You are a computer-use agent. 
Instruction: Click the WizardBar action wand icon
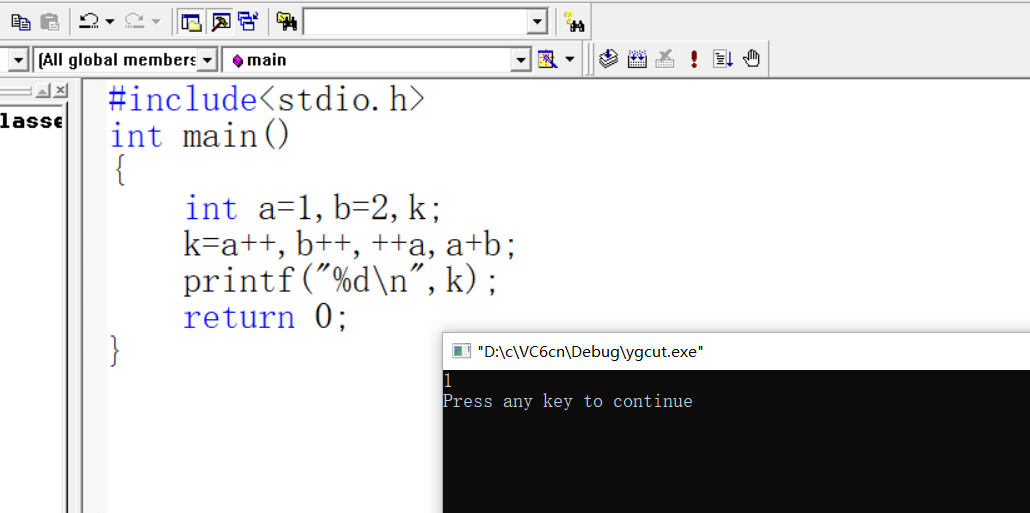[547, 60]
